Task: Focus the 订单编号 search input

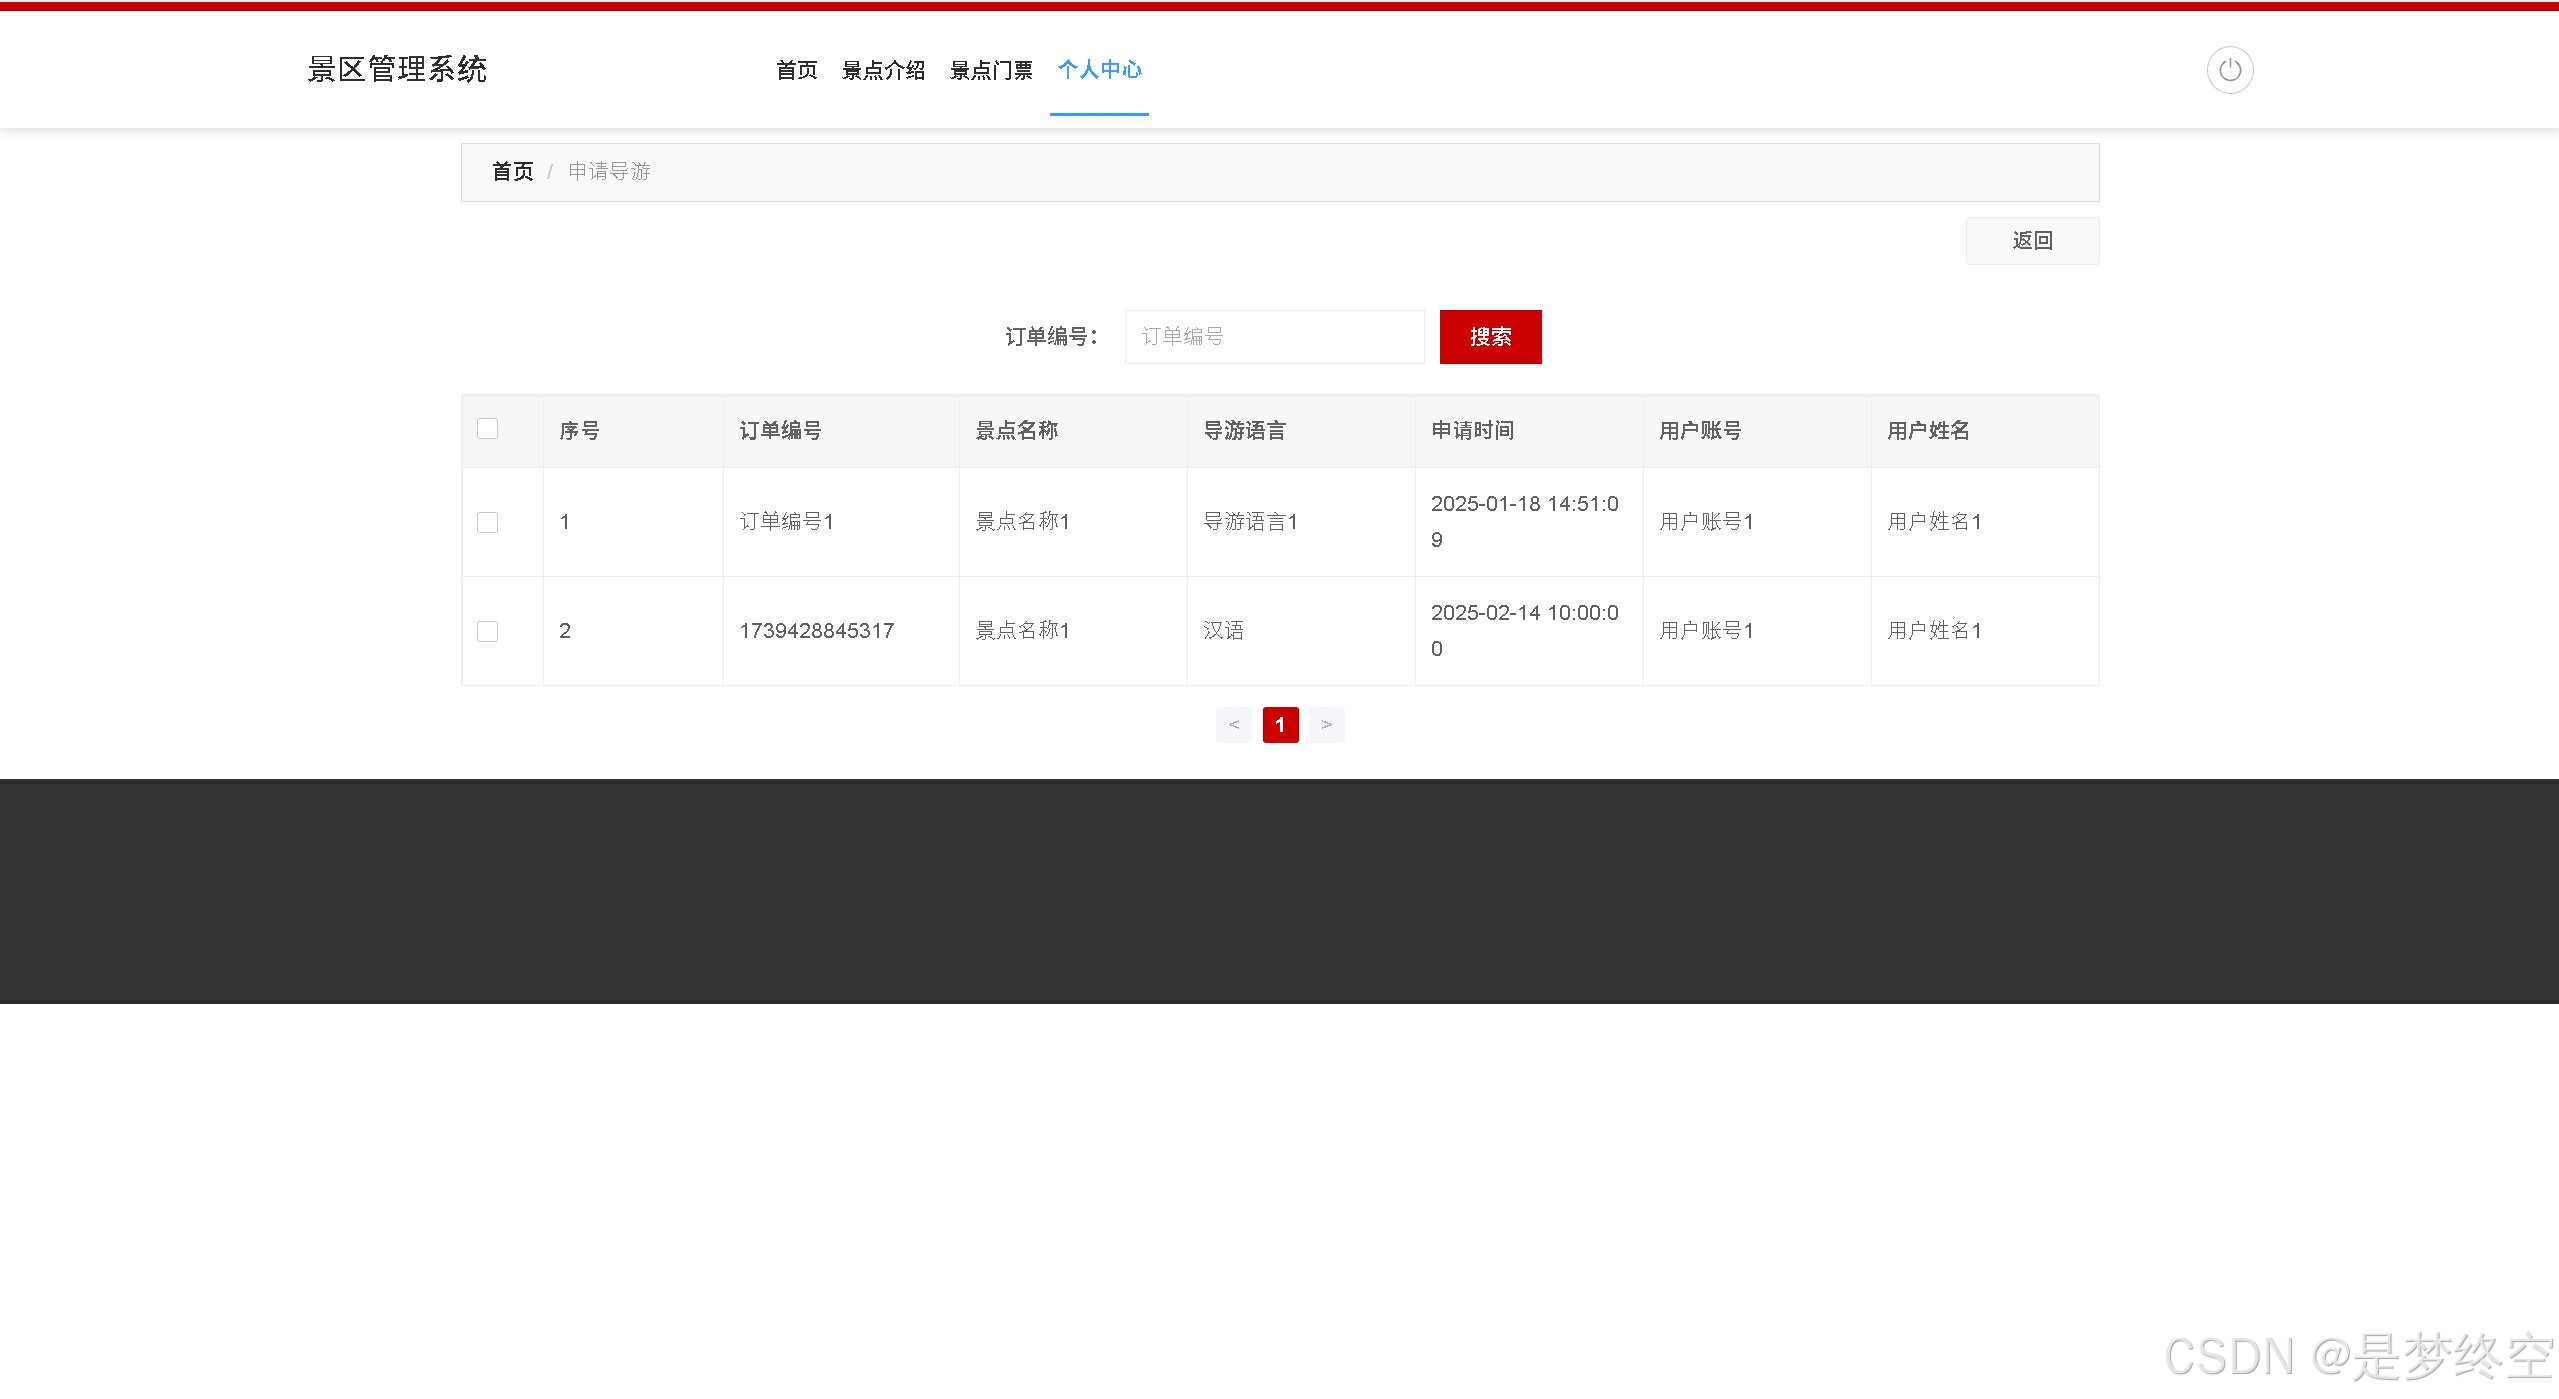Action: pyautogui.click(x=1273, y=337)
